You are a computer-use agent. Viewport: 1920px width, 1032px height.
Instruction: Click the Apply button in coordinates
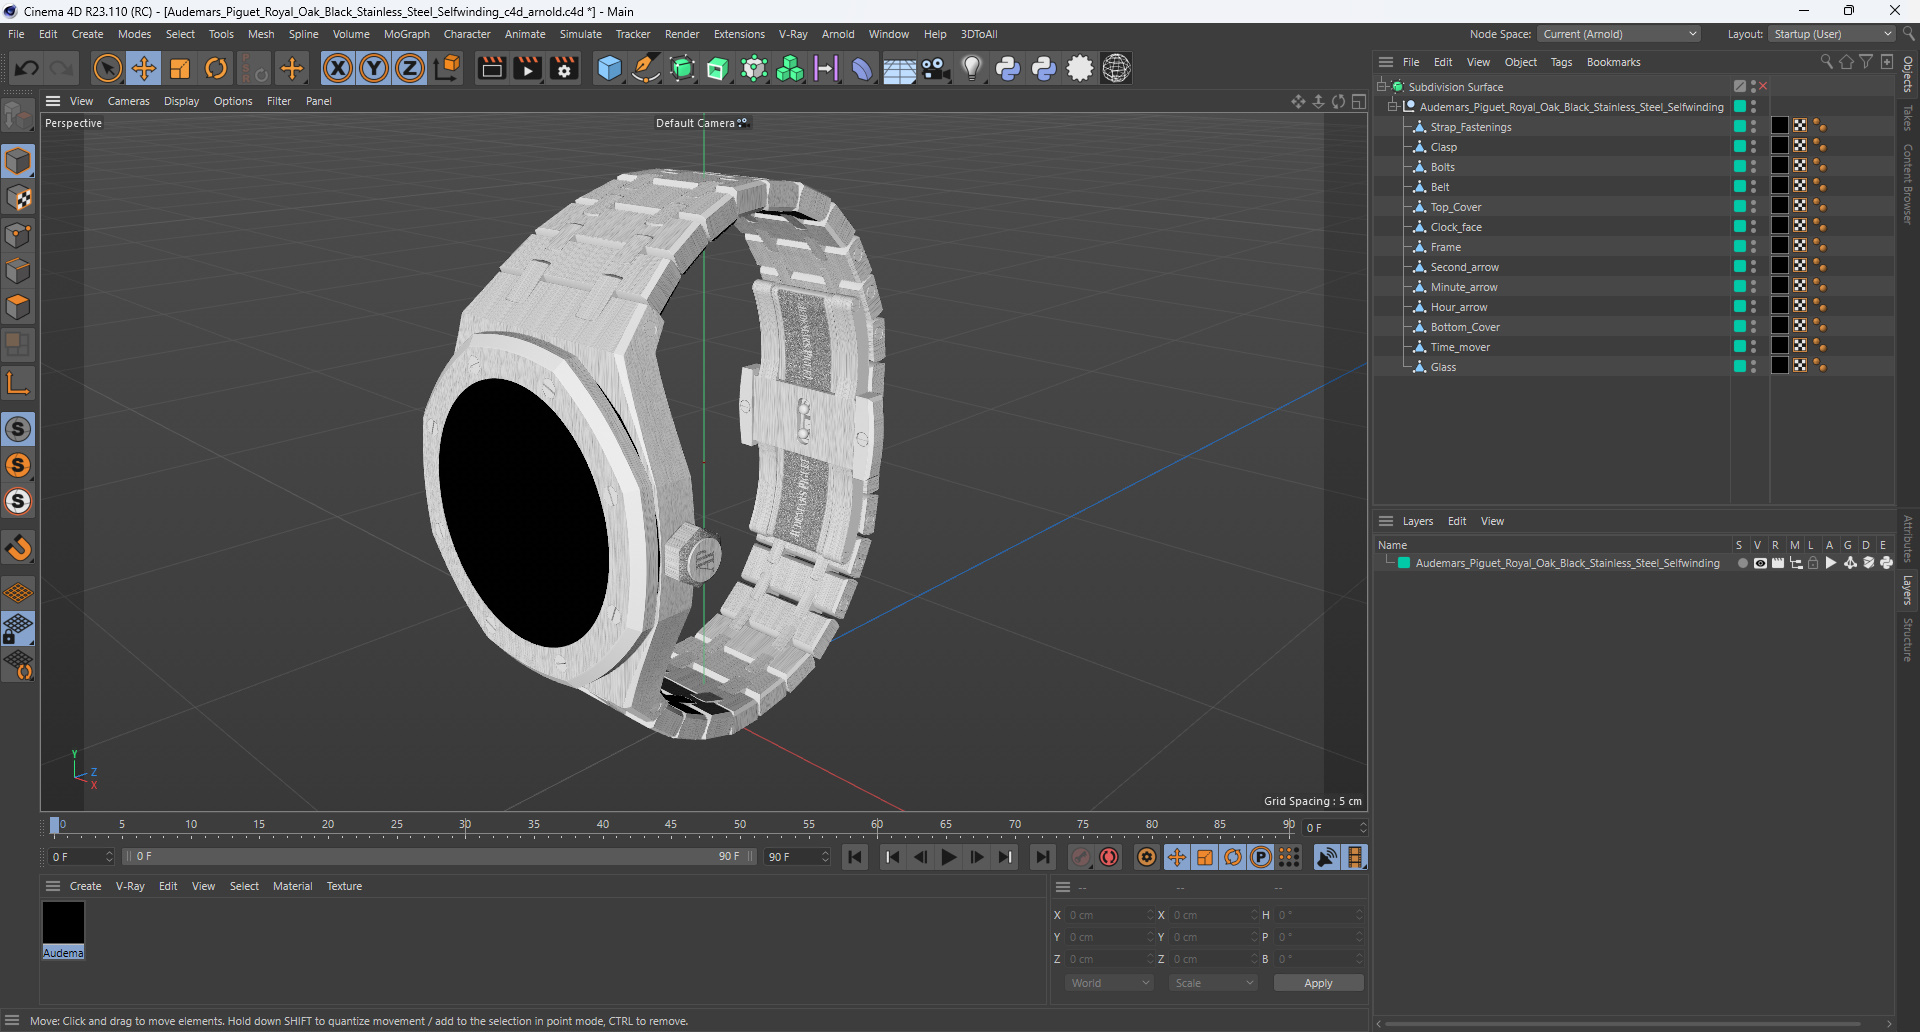coord(1317,984)
